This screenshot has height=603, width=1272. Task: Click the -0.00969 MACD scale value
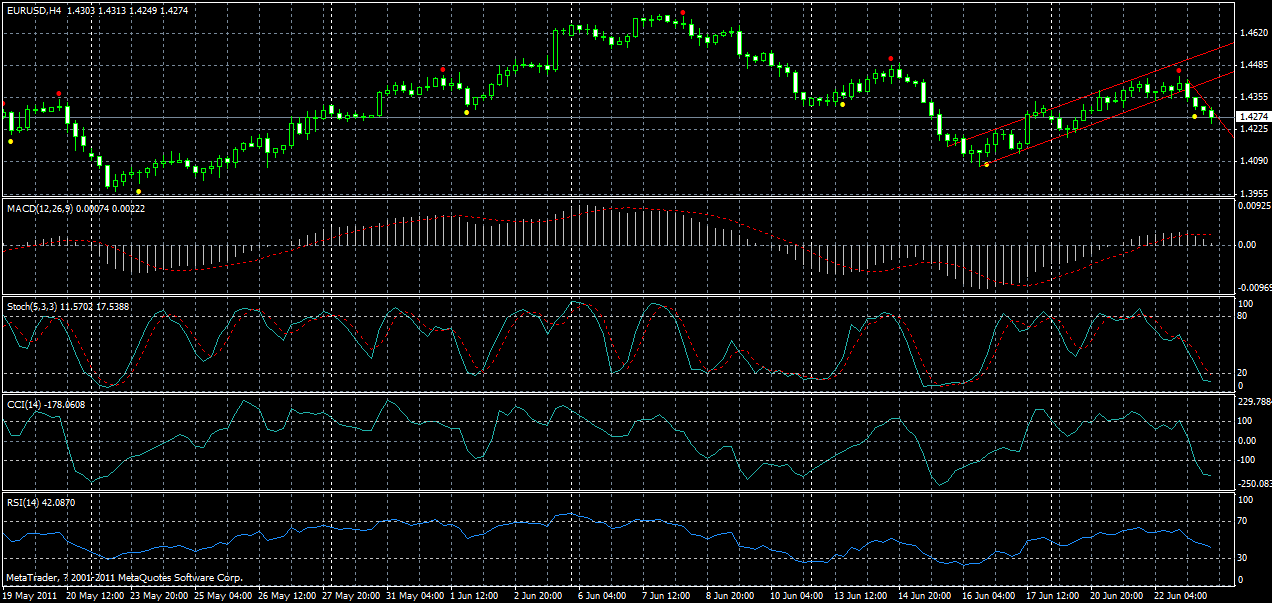pos(1254,286)
